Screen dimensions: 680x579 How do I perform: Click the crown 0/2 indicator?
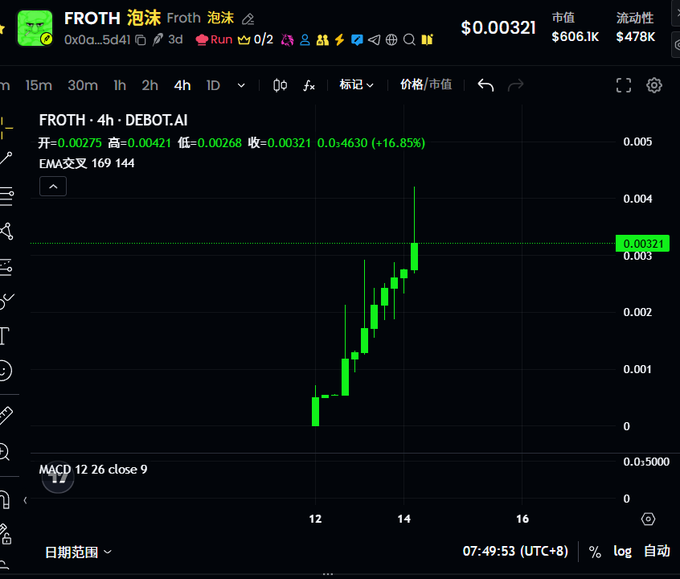[255, 39]
